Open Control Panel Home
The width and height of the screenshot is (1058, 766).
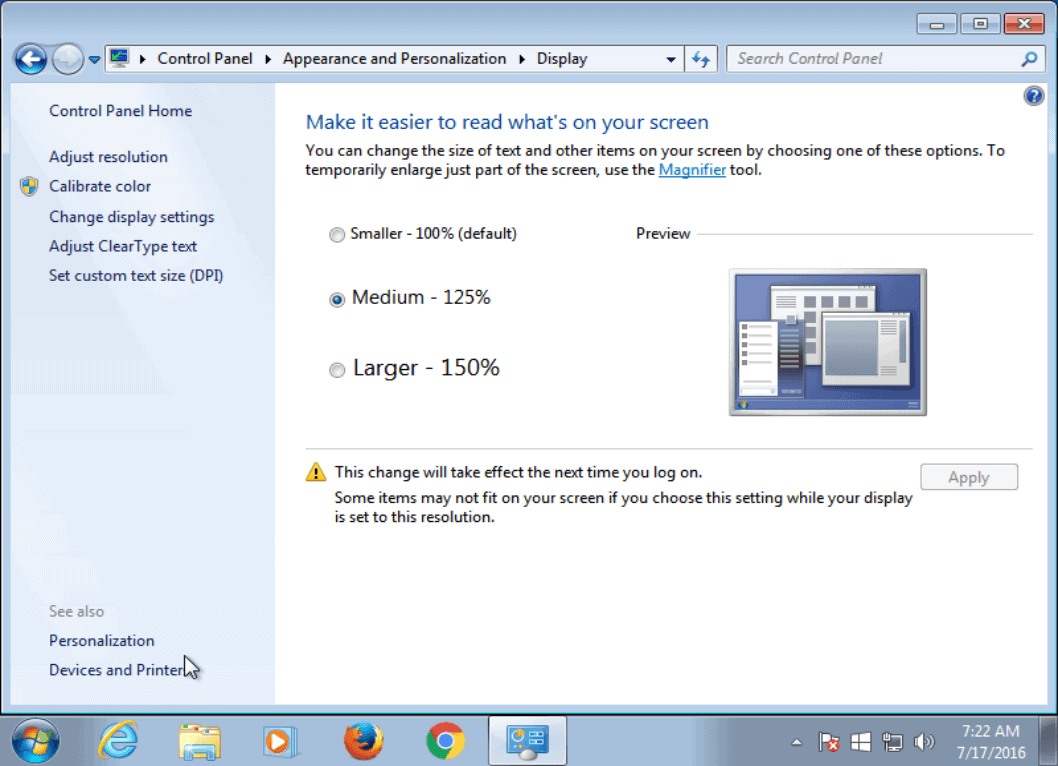[120, 111]
